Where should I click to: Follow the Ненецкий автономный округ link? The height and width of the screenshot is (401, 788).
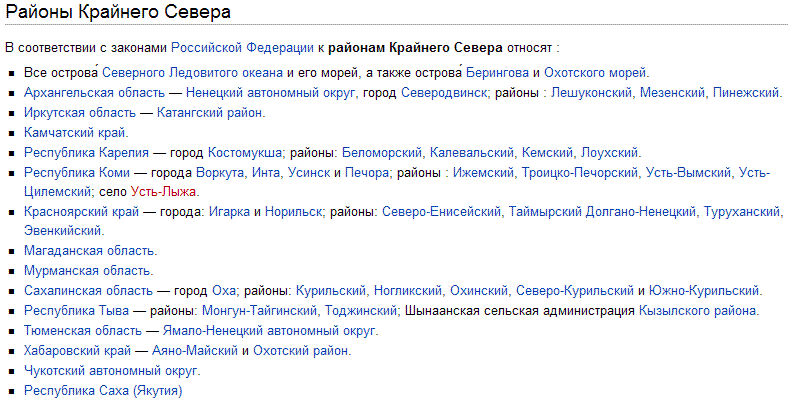270,93
